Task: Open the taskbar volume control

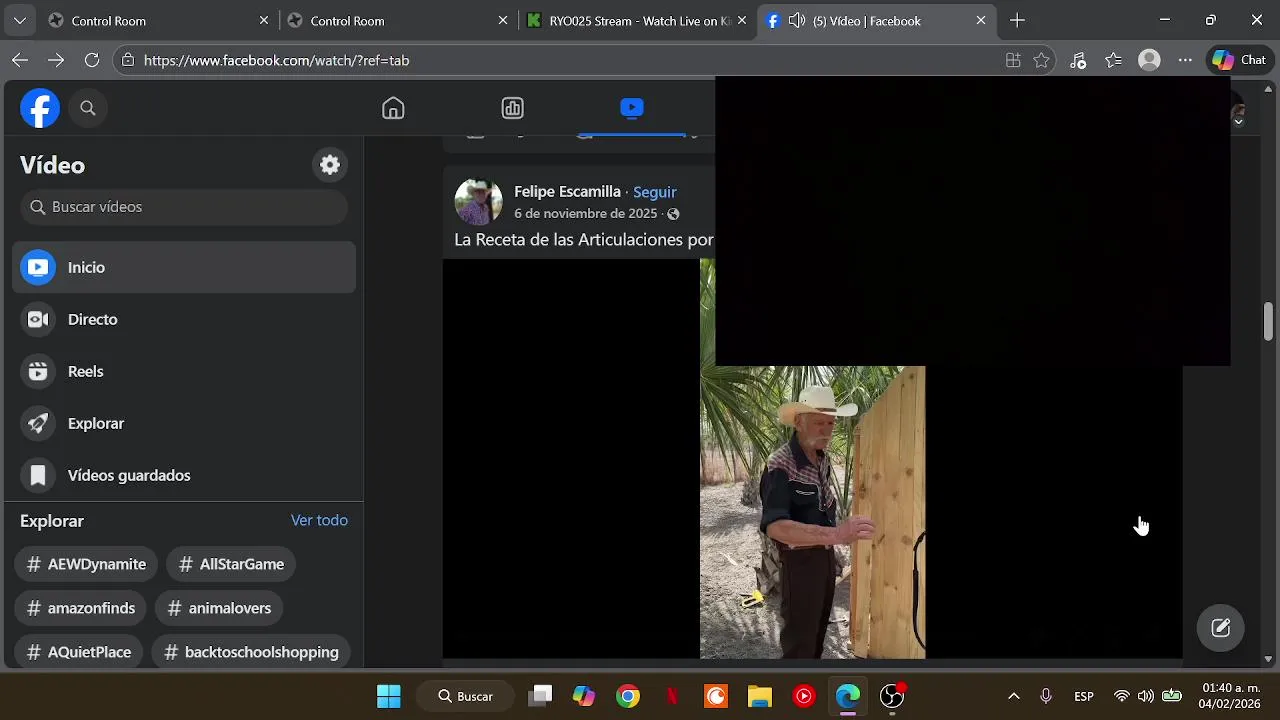Action: point(1146,696)
